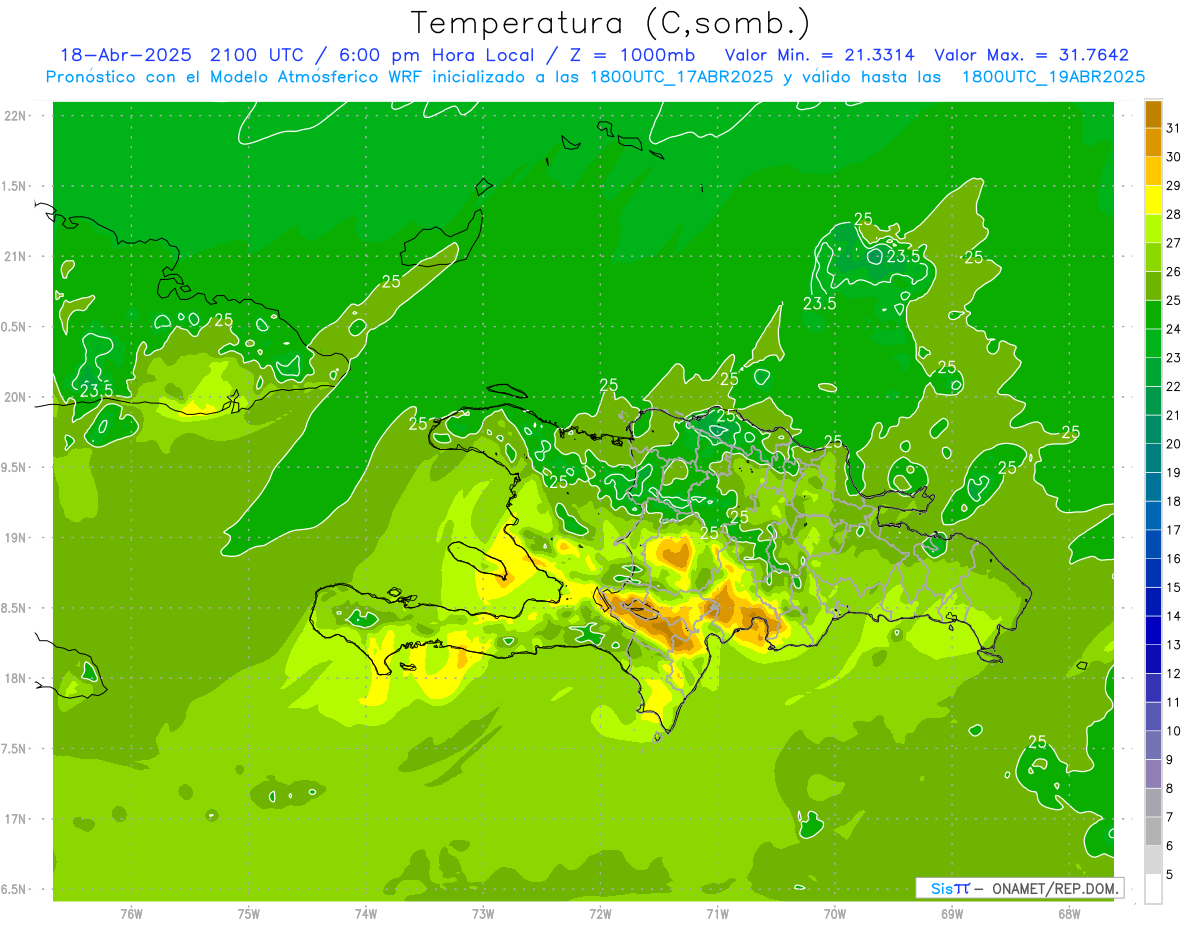The width and height of the screenshot is (1200, 927).
Task: Click legend swatch between 26 and 27
Action: point(1153,257)
